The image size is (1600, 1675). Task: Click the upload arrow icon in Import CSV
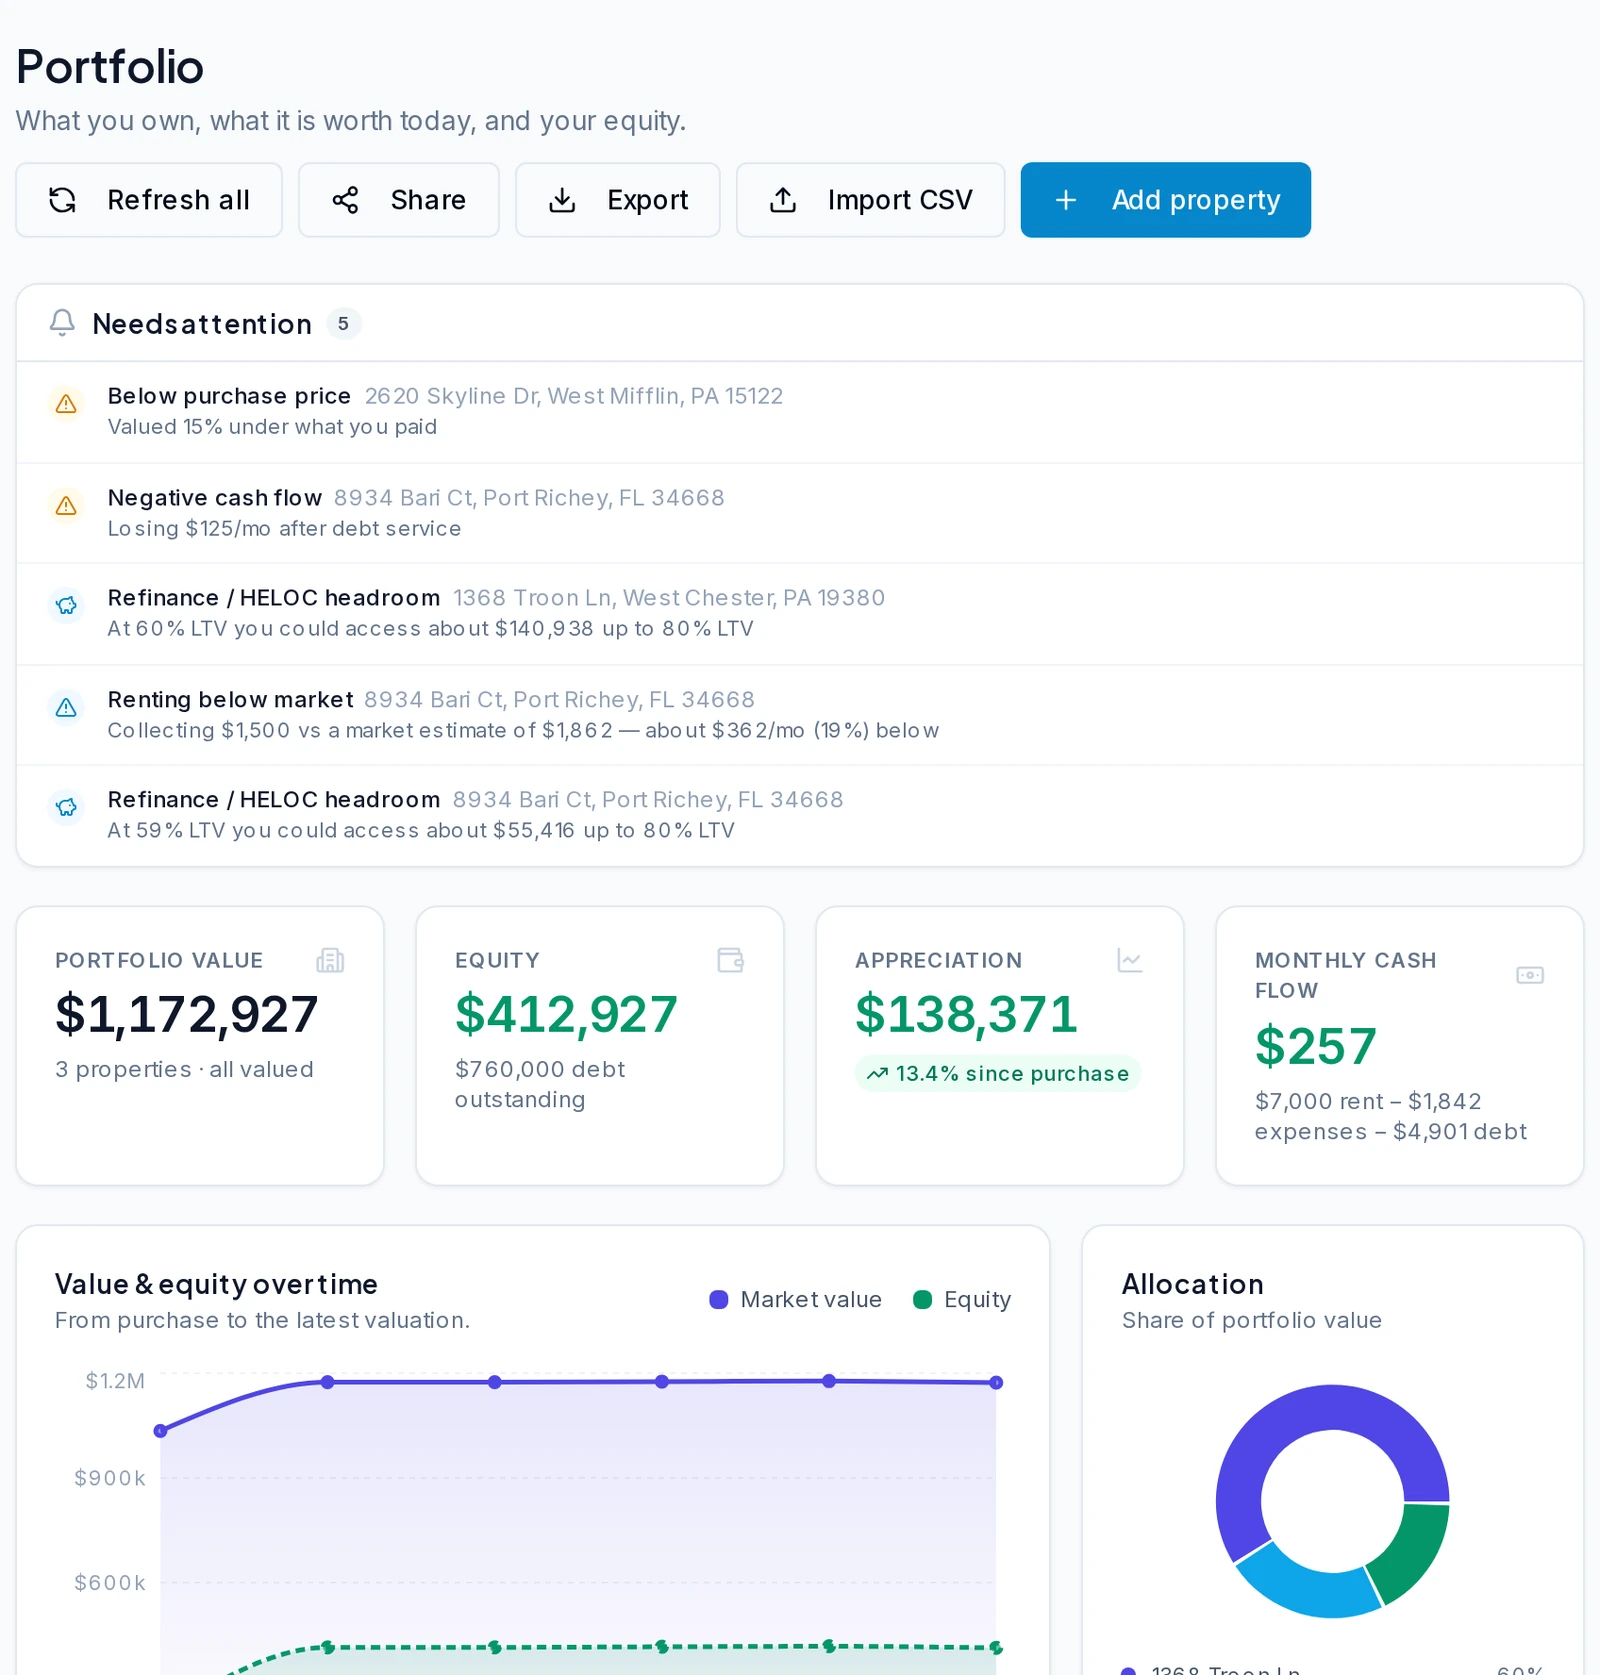[783, 200]
